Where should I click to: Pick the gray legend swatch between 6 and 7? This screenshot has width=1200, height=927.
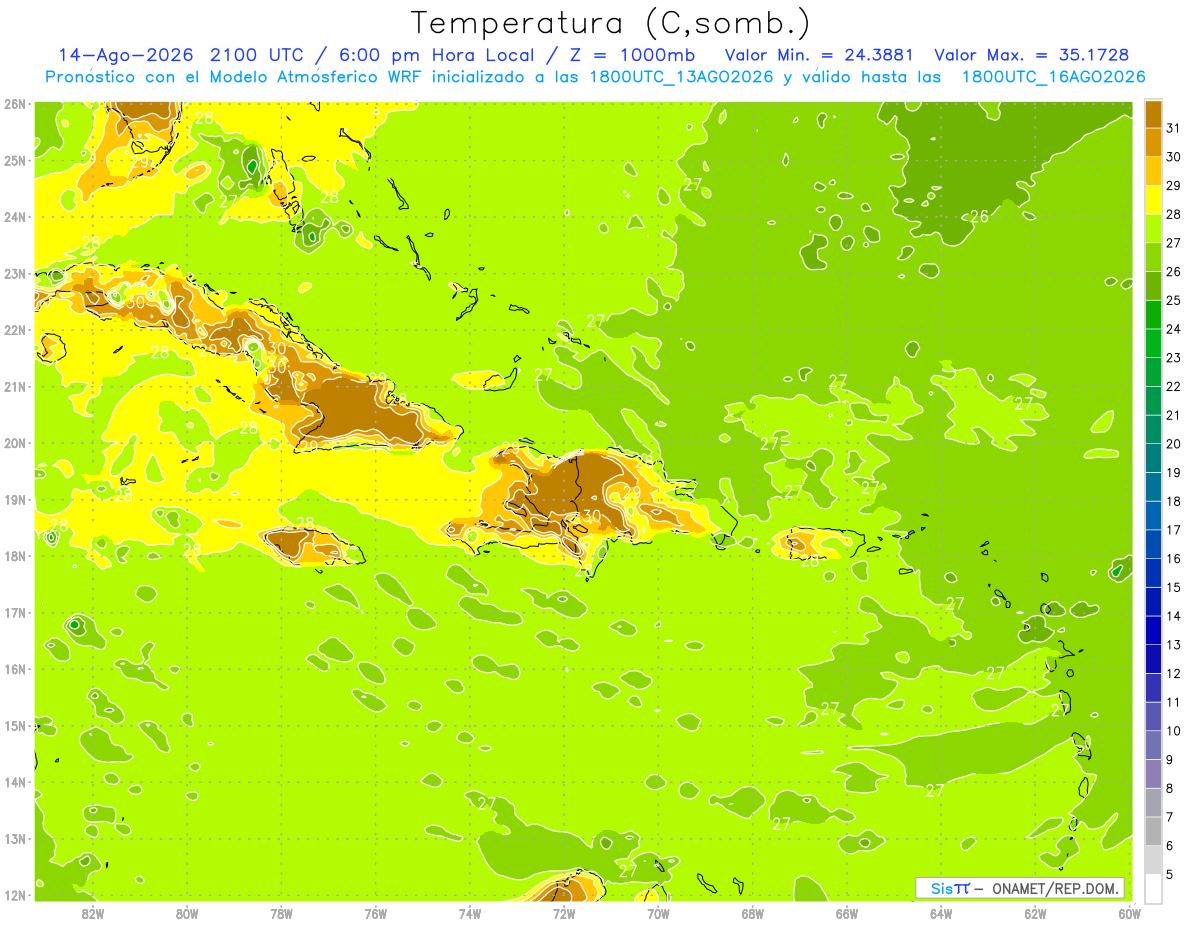[1153, 831]
